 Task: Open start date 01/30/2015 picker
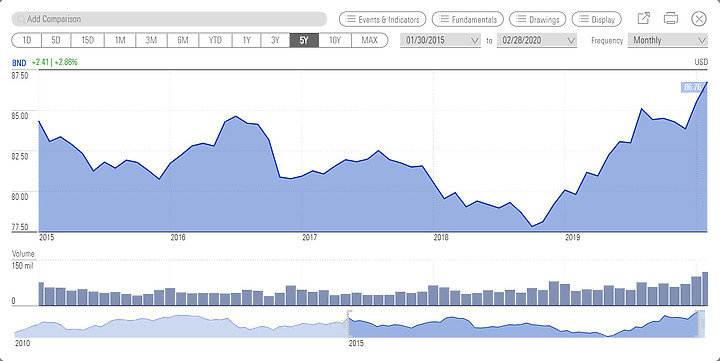click(x=440, y=40)
